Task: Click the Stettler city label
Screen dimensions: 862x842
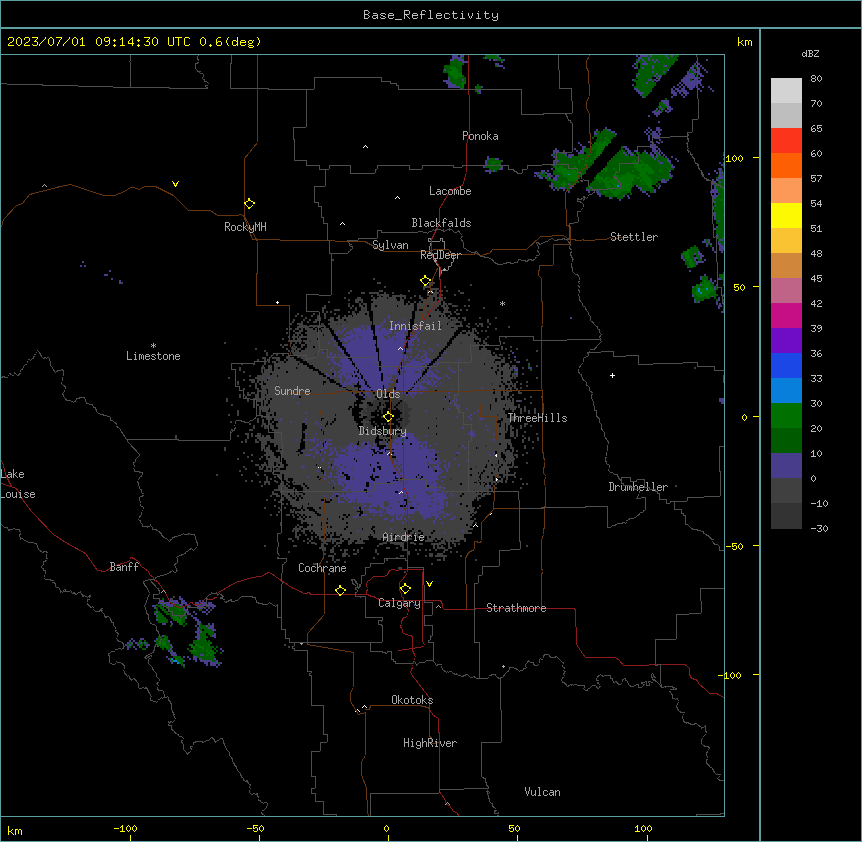Action: 634,237
